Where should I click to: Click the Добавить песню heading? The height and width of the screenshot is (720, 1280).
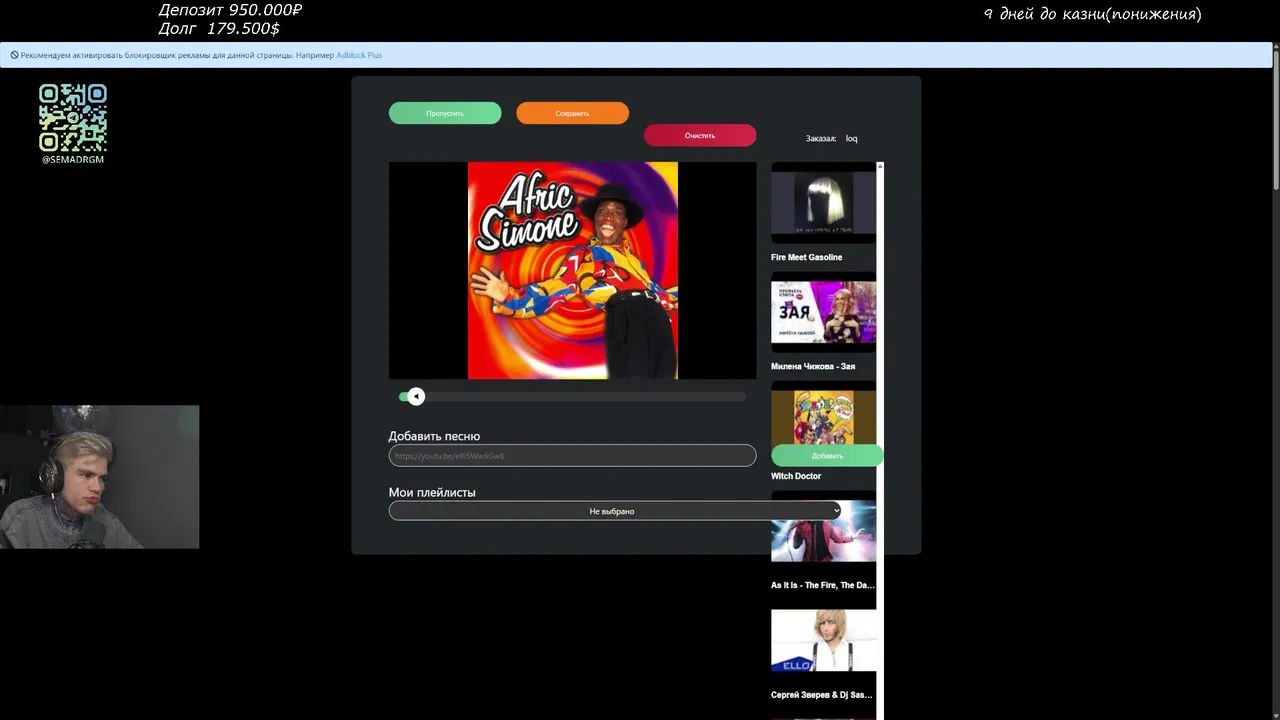(434, 436)
